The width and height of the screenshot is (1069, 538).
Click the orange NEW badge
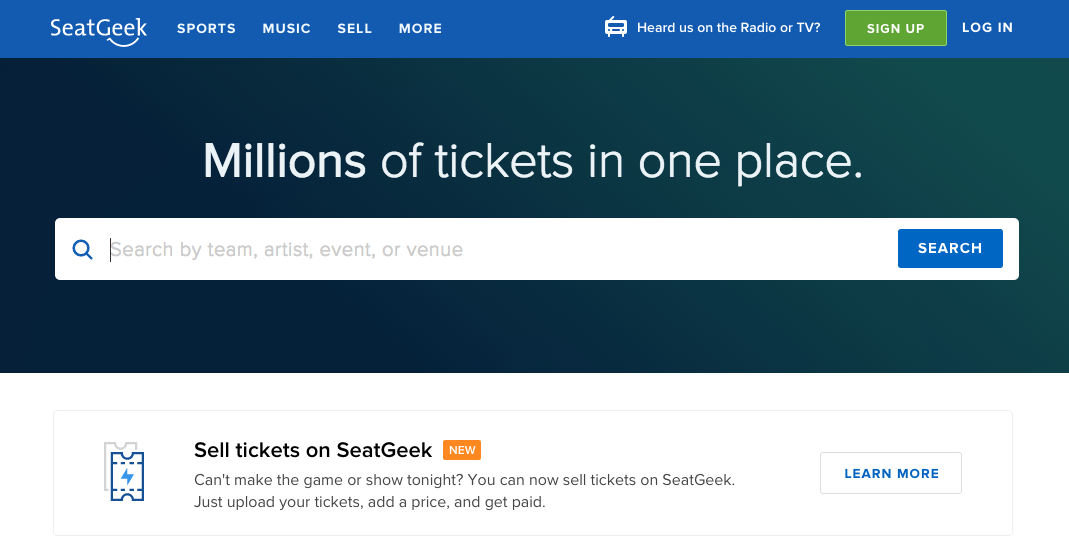point(462,450)
